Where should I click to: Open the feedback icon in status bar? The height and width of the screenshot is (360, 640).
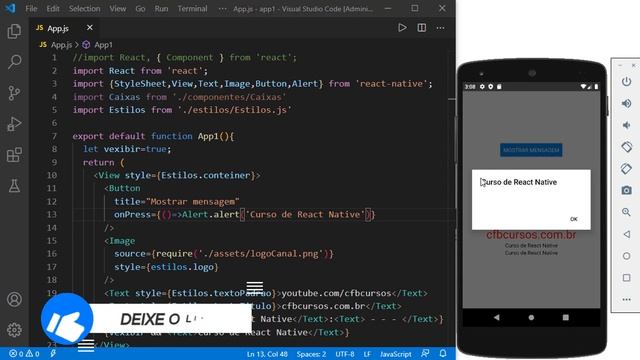click(x=425, y=353)
